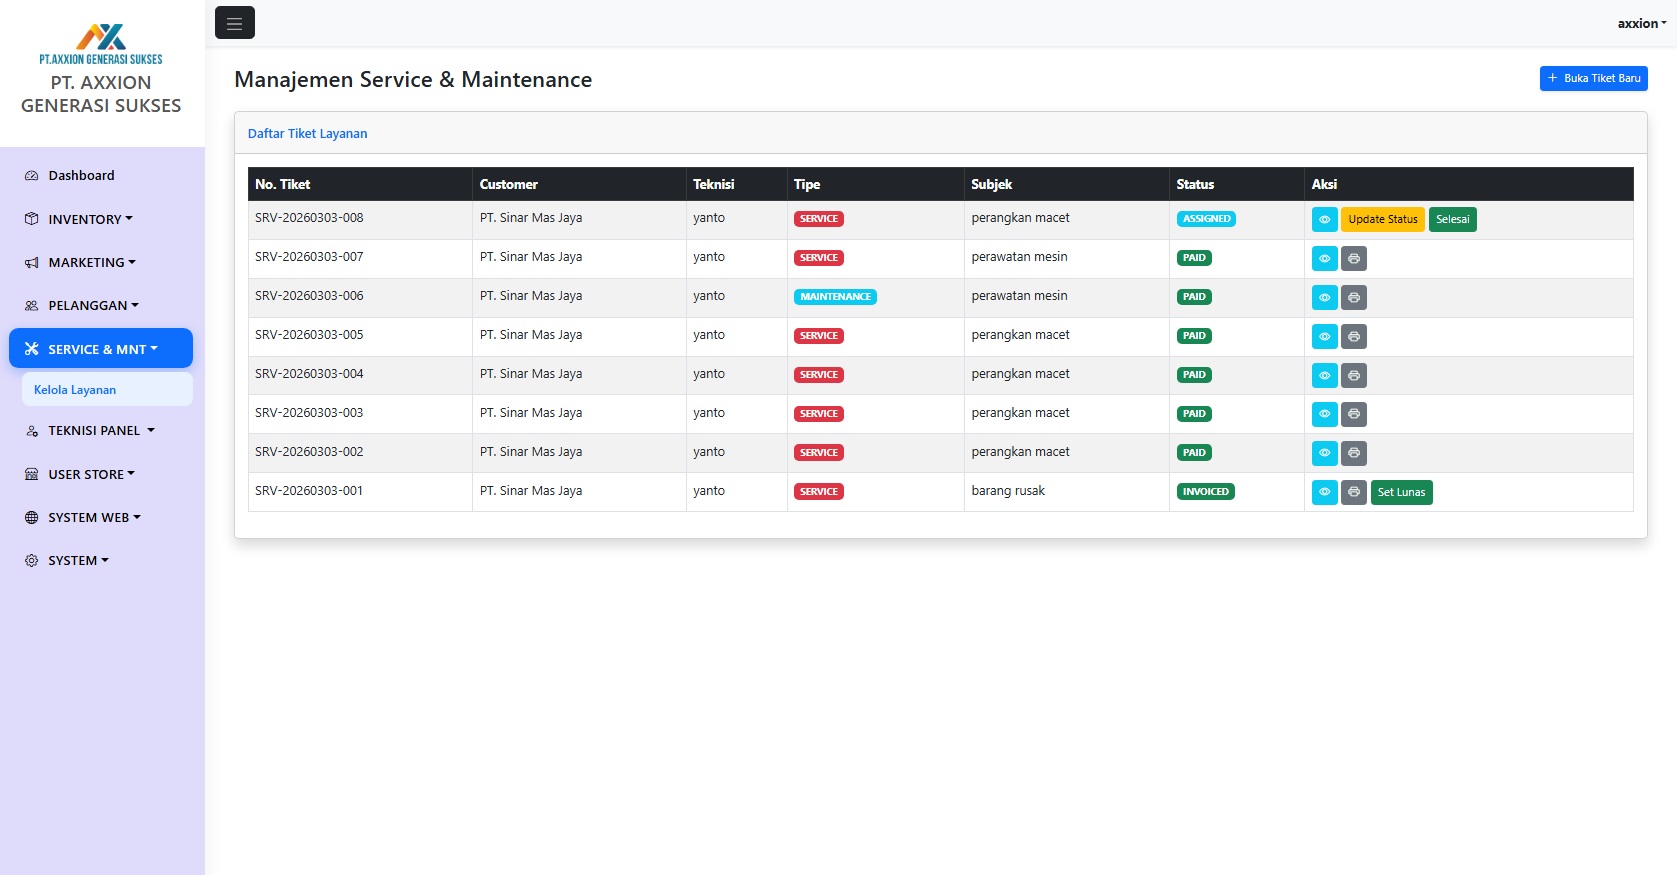Click the 'Status' column header
The image size is (1677, 875).
coord(1236,184)
